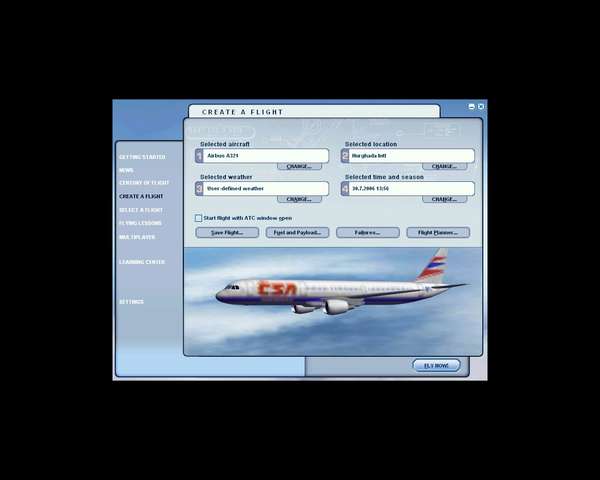Click the Selected location label

point(371,144)
